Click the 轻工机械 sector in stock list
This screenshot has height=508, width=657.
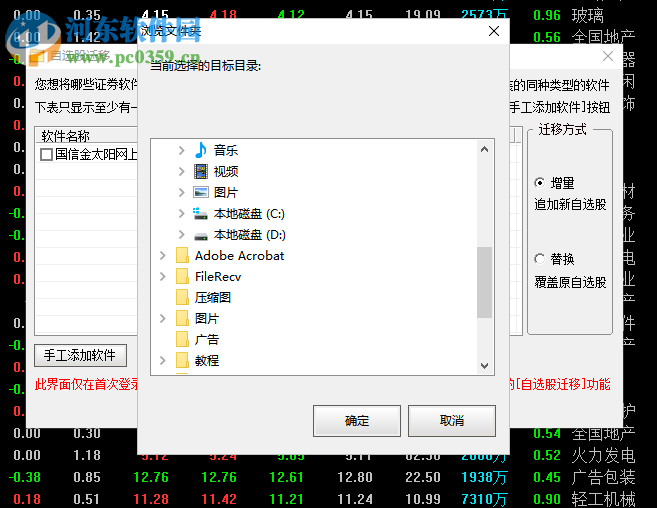tap(603, 499)
